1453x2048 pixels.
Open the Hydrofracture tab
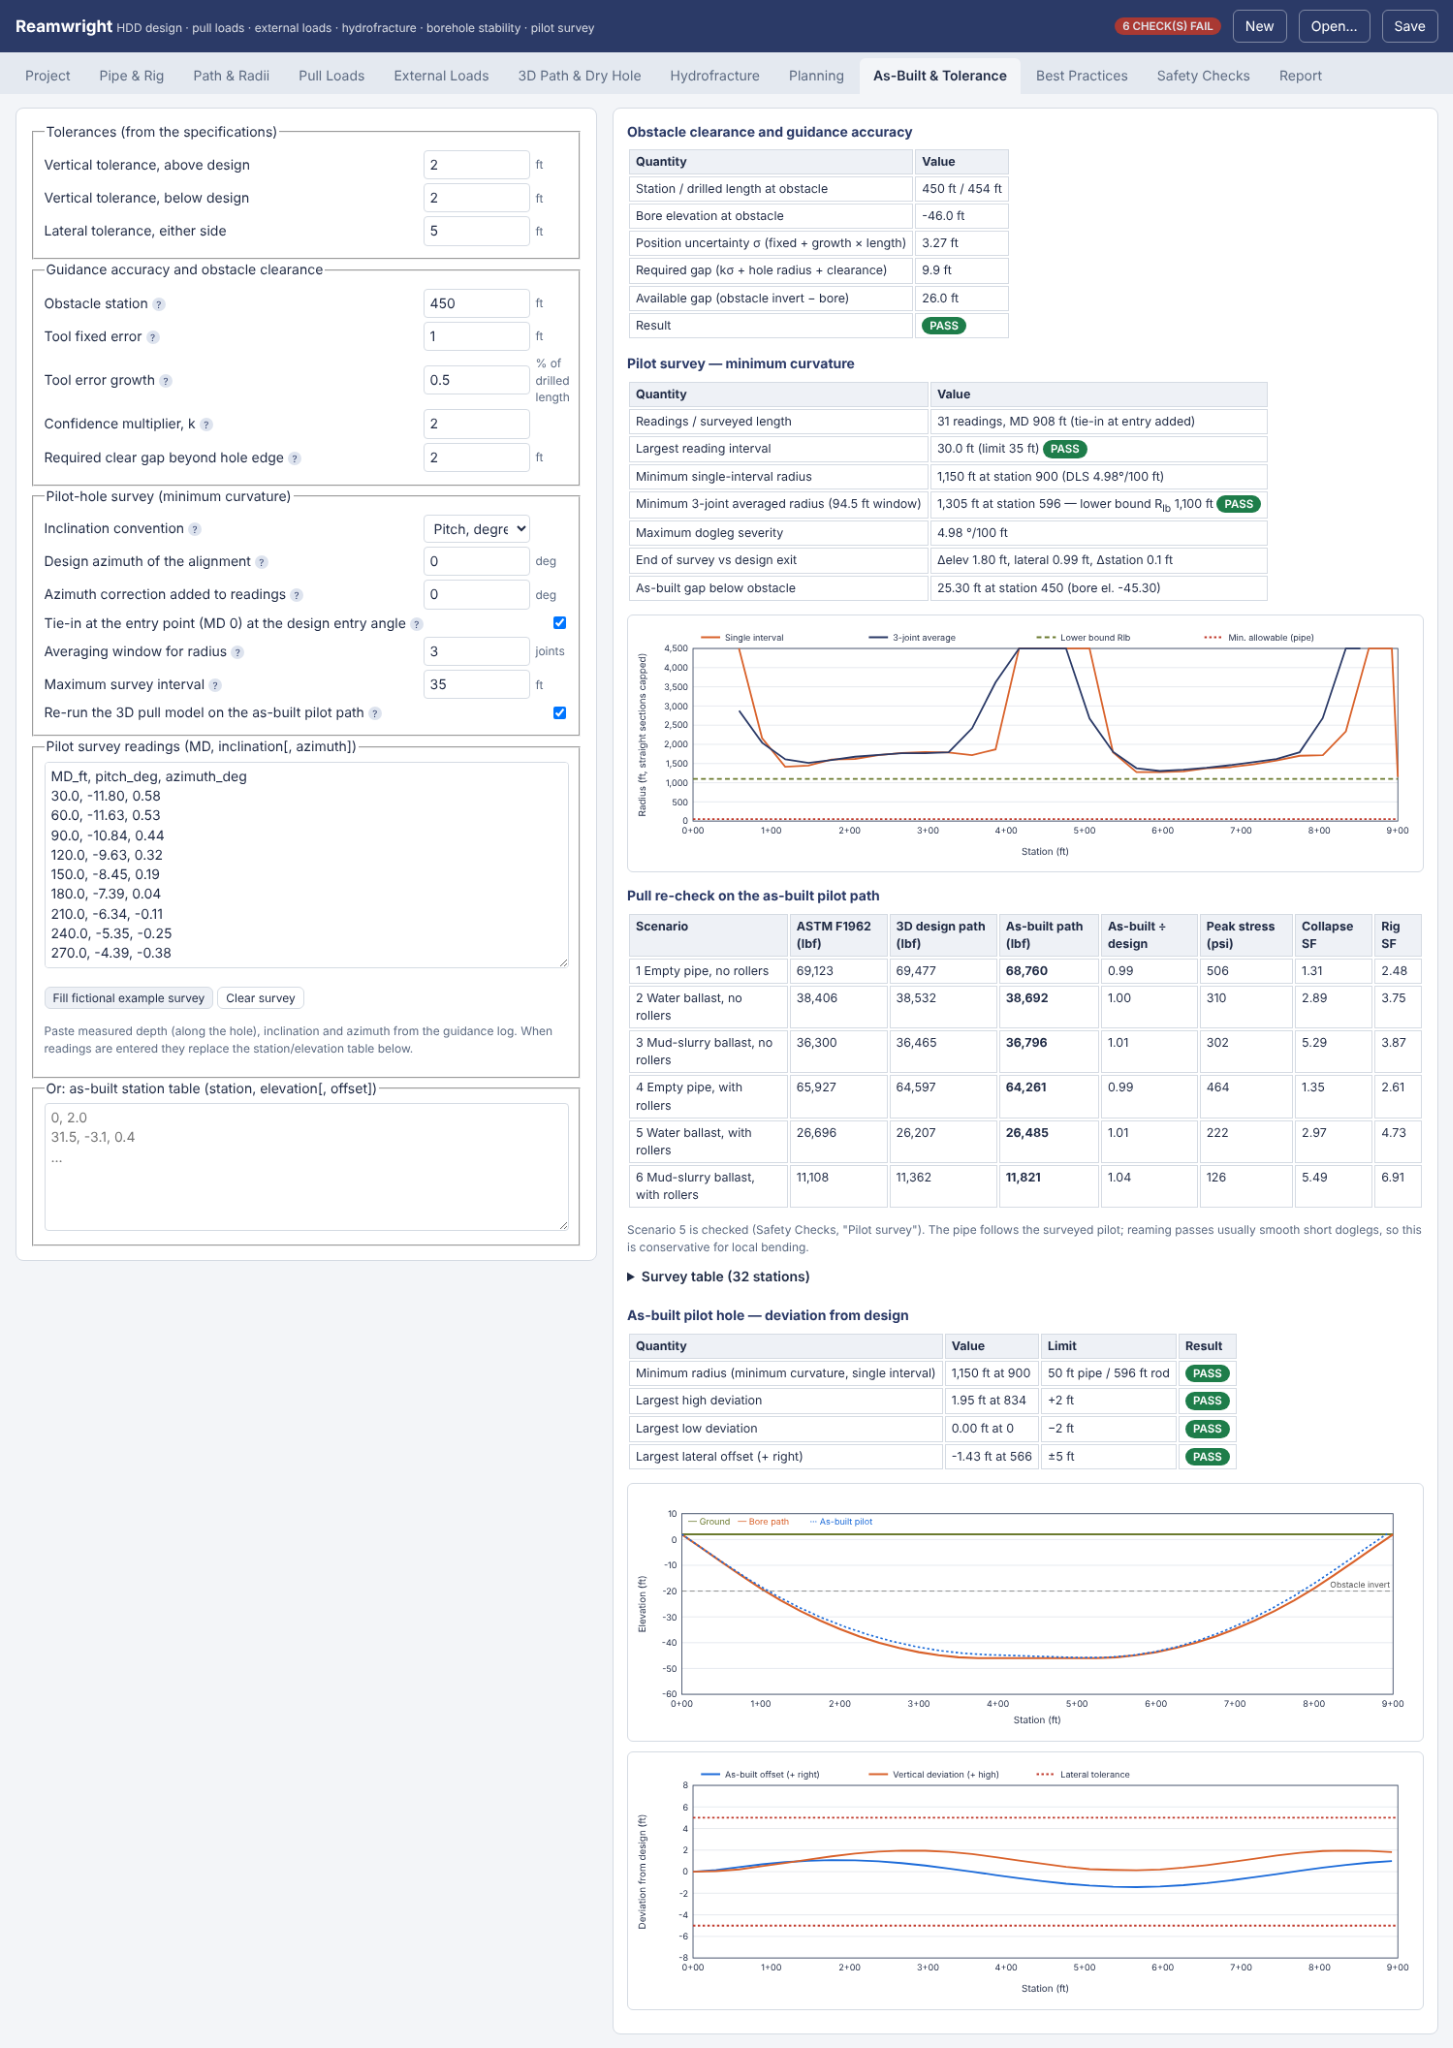click(x=715, y=76)
